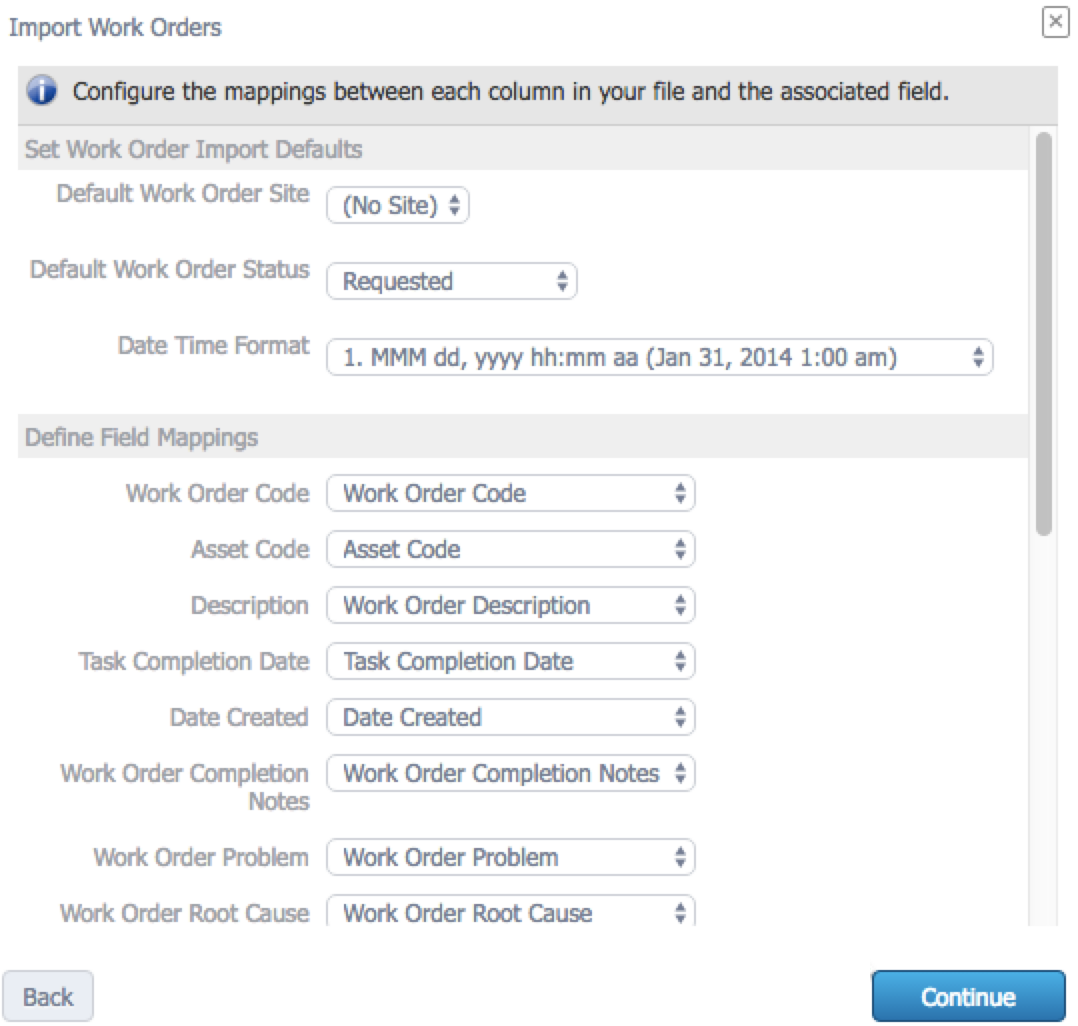Viewport: 1078px width, 1026px height.
Task: Open the Work Order Code mapping dropdown
Action: click(x=511, y=493)
